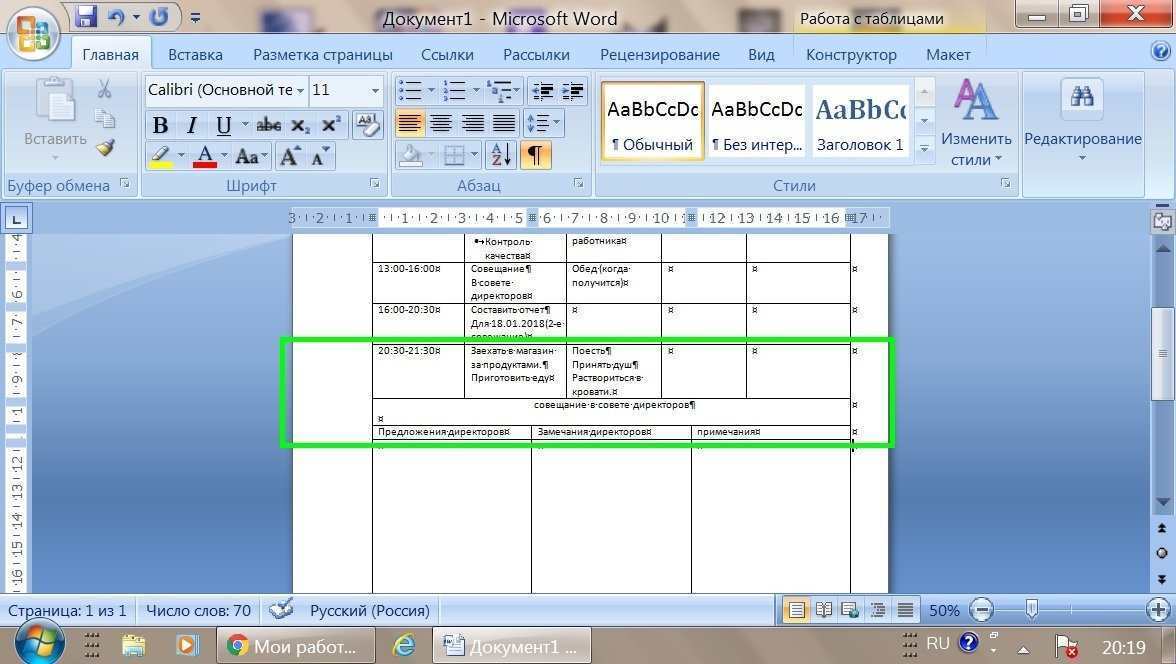
Task: Toggle Bold formatting
Action: (160, 125)
